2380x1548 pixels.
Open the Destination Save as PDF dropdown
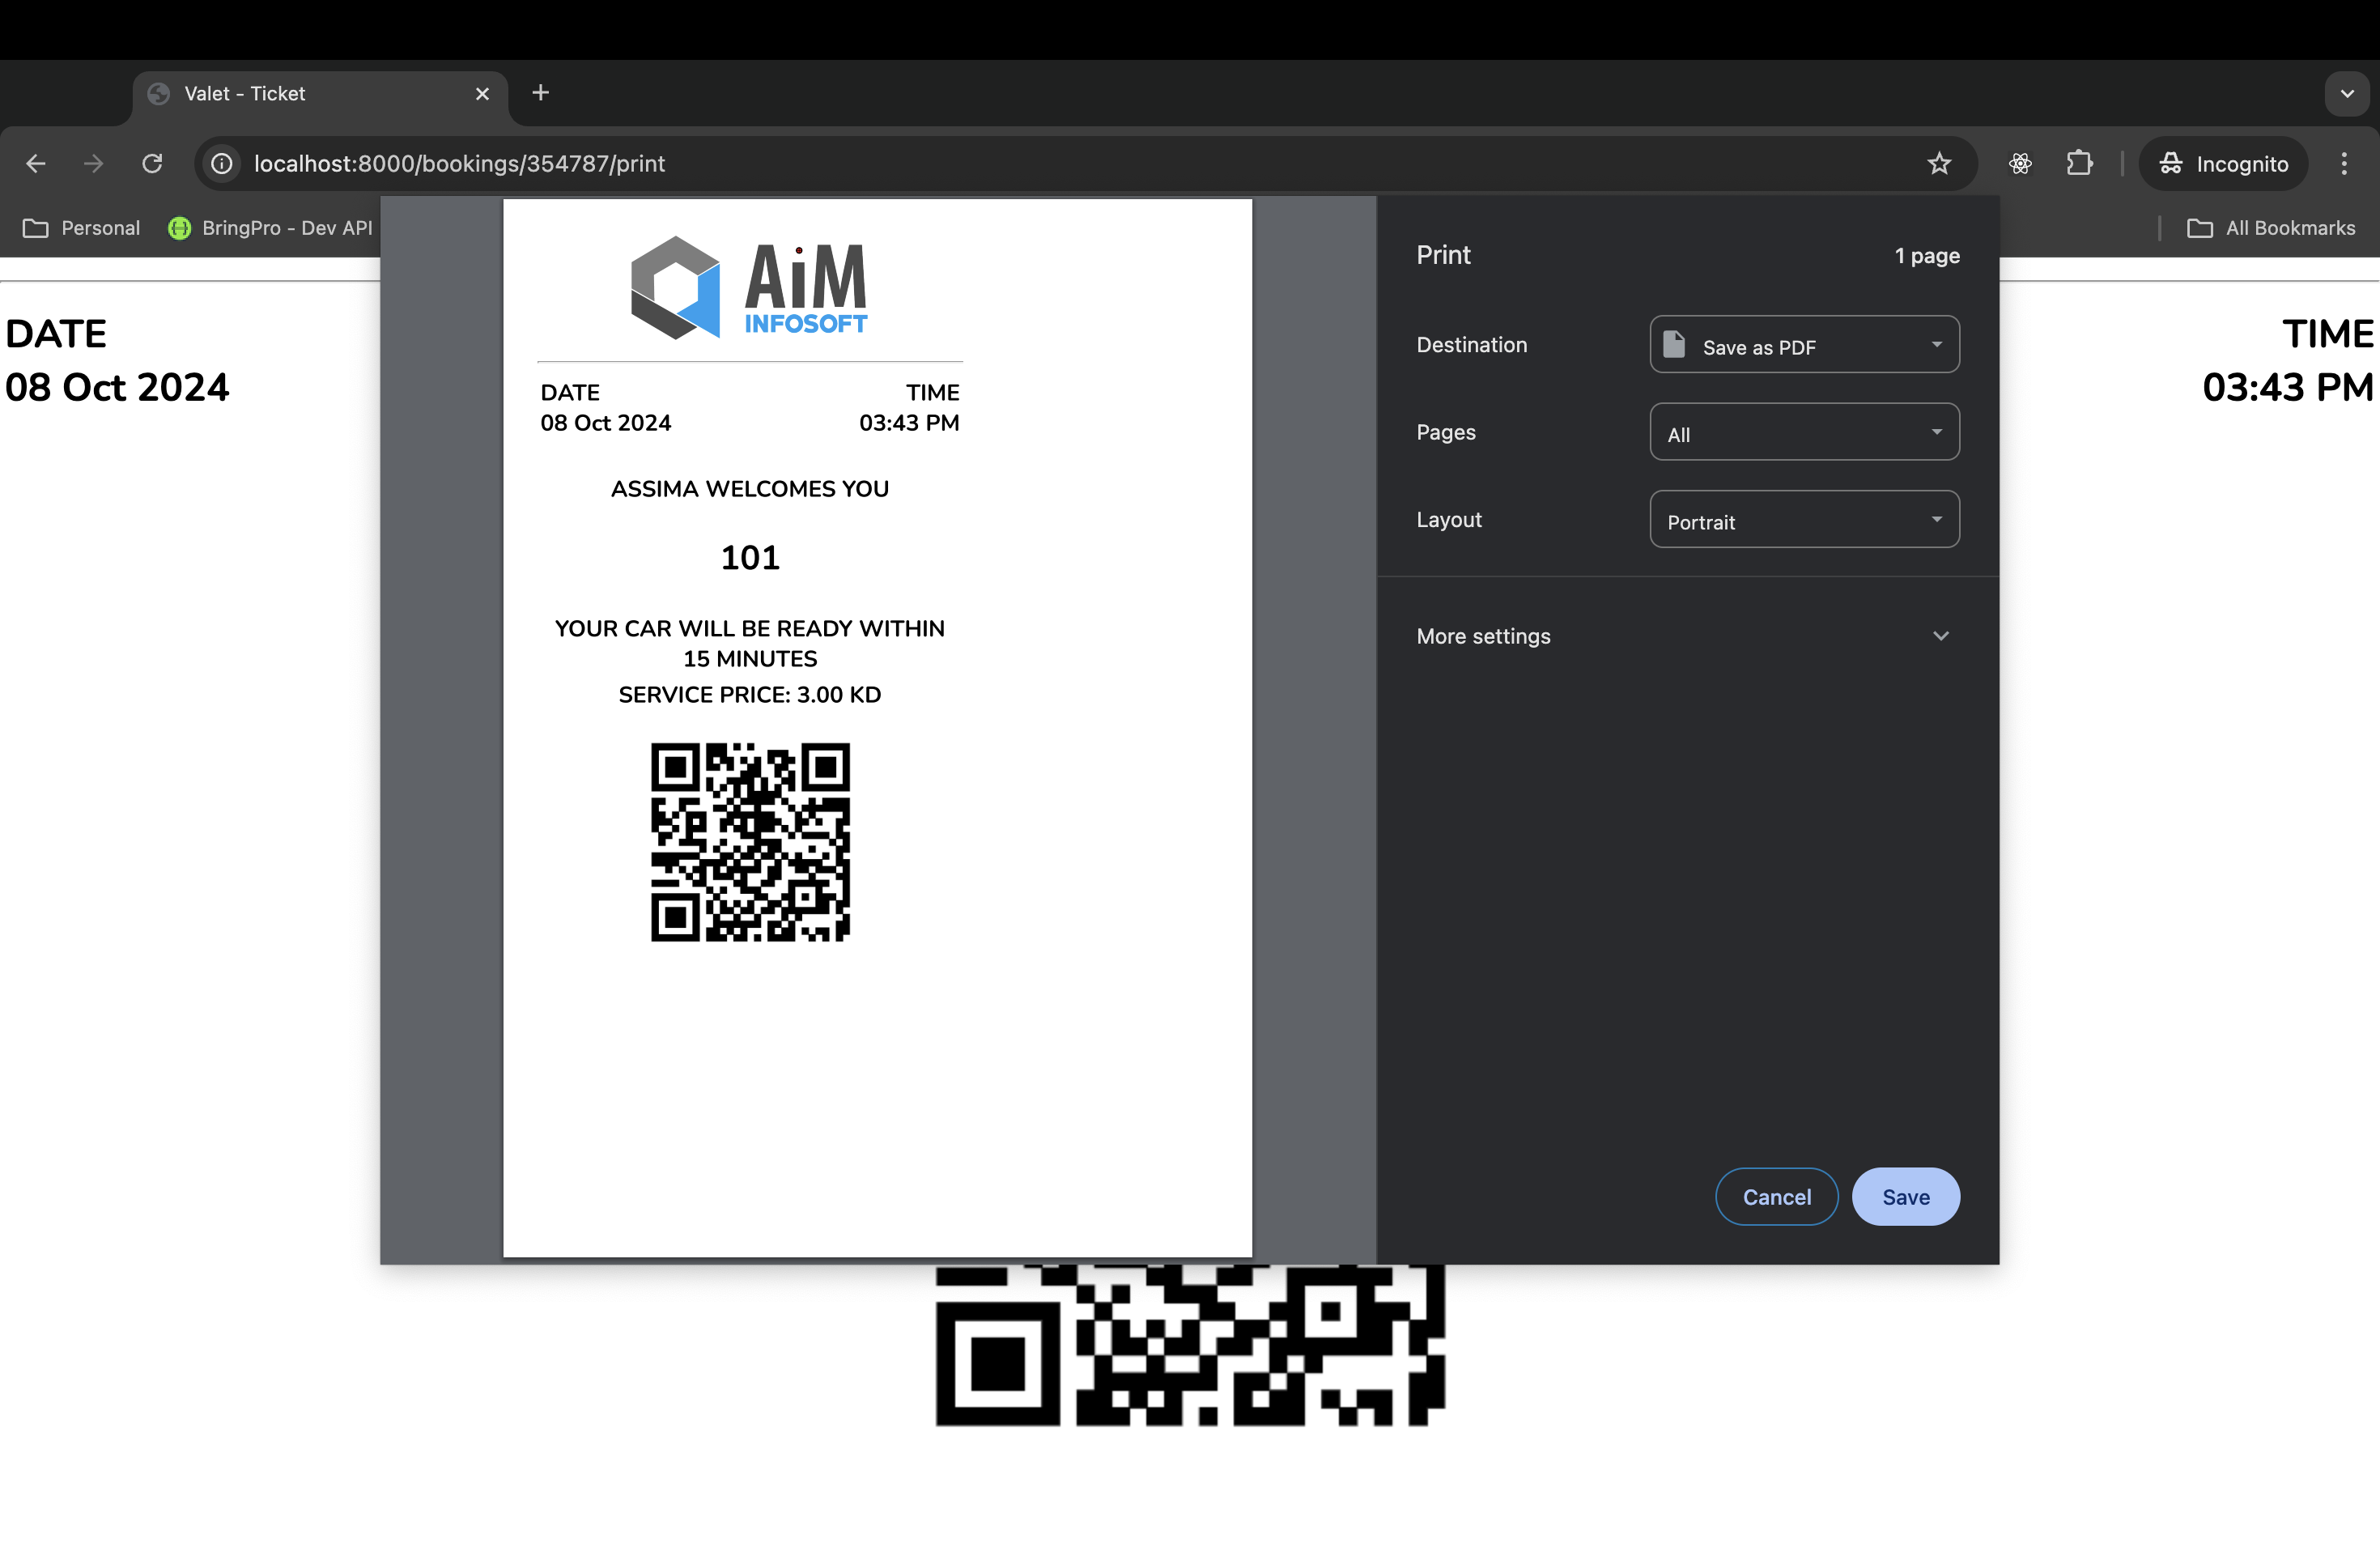(1804, 345)
